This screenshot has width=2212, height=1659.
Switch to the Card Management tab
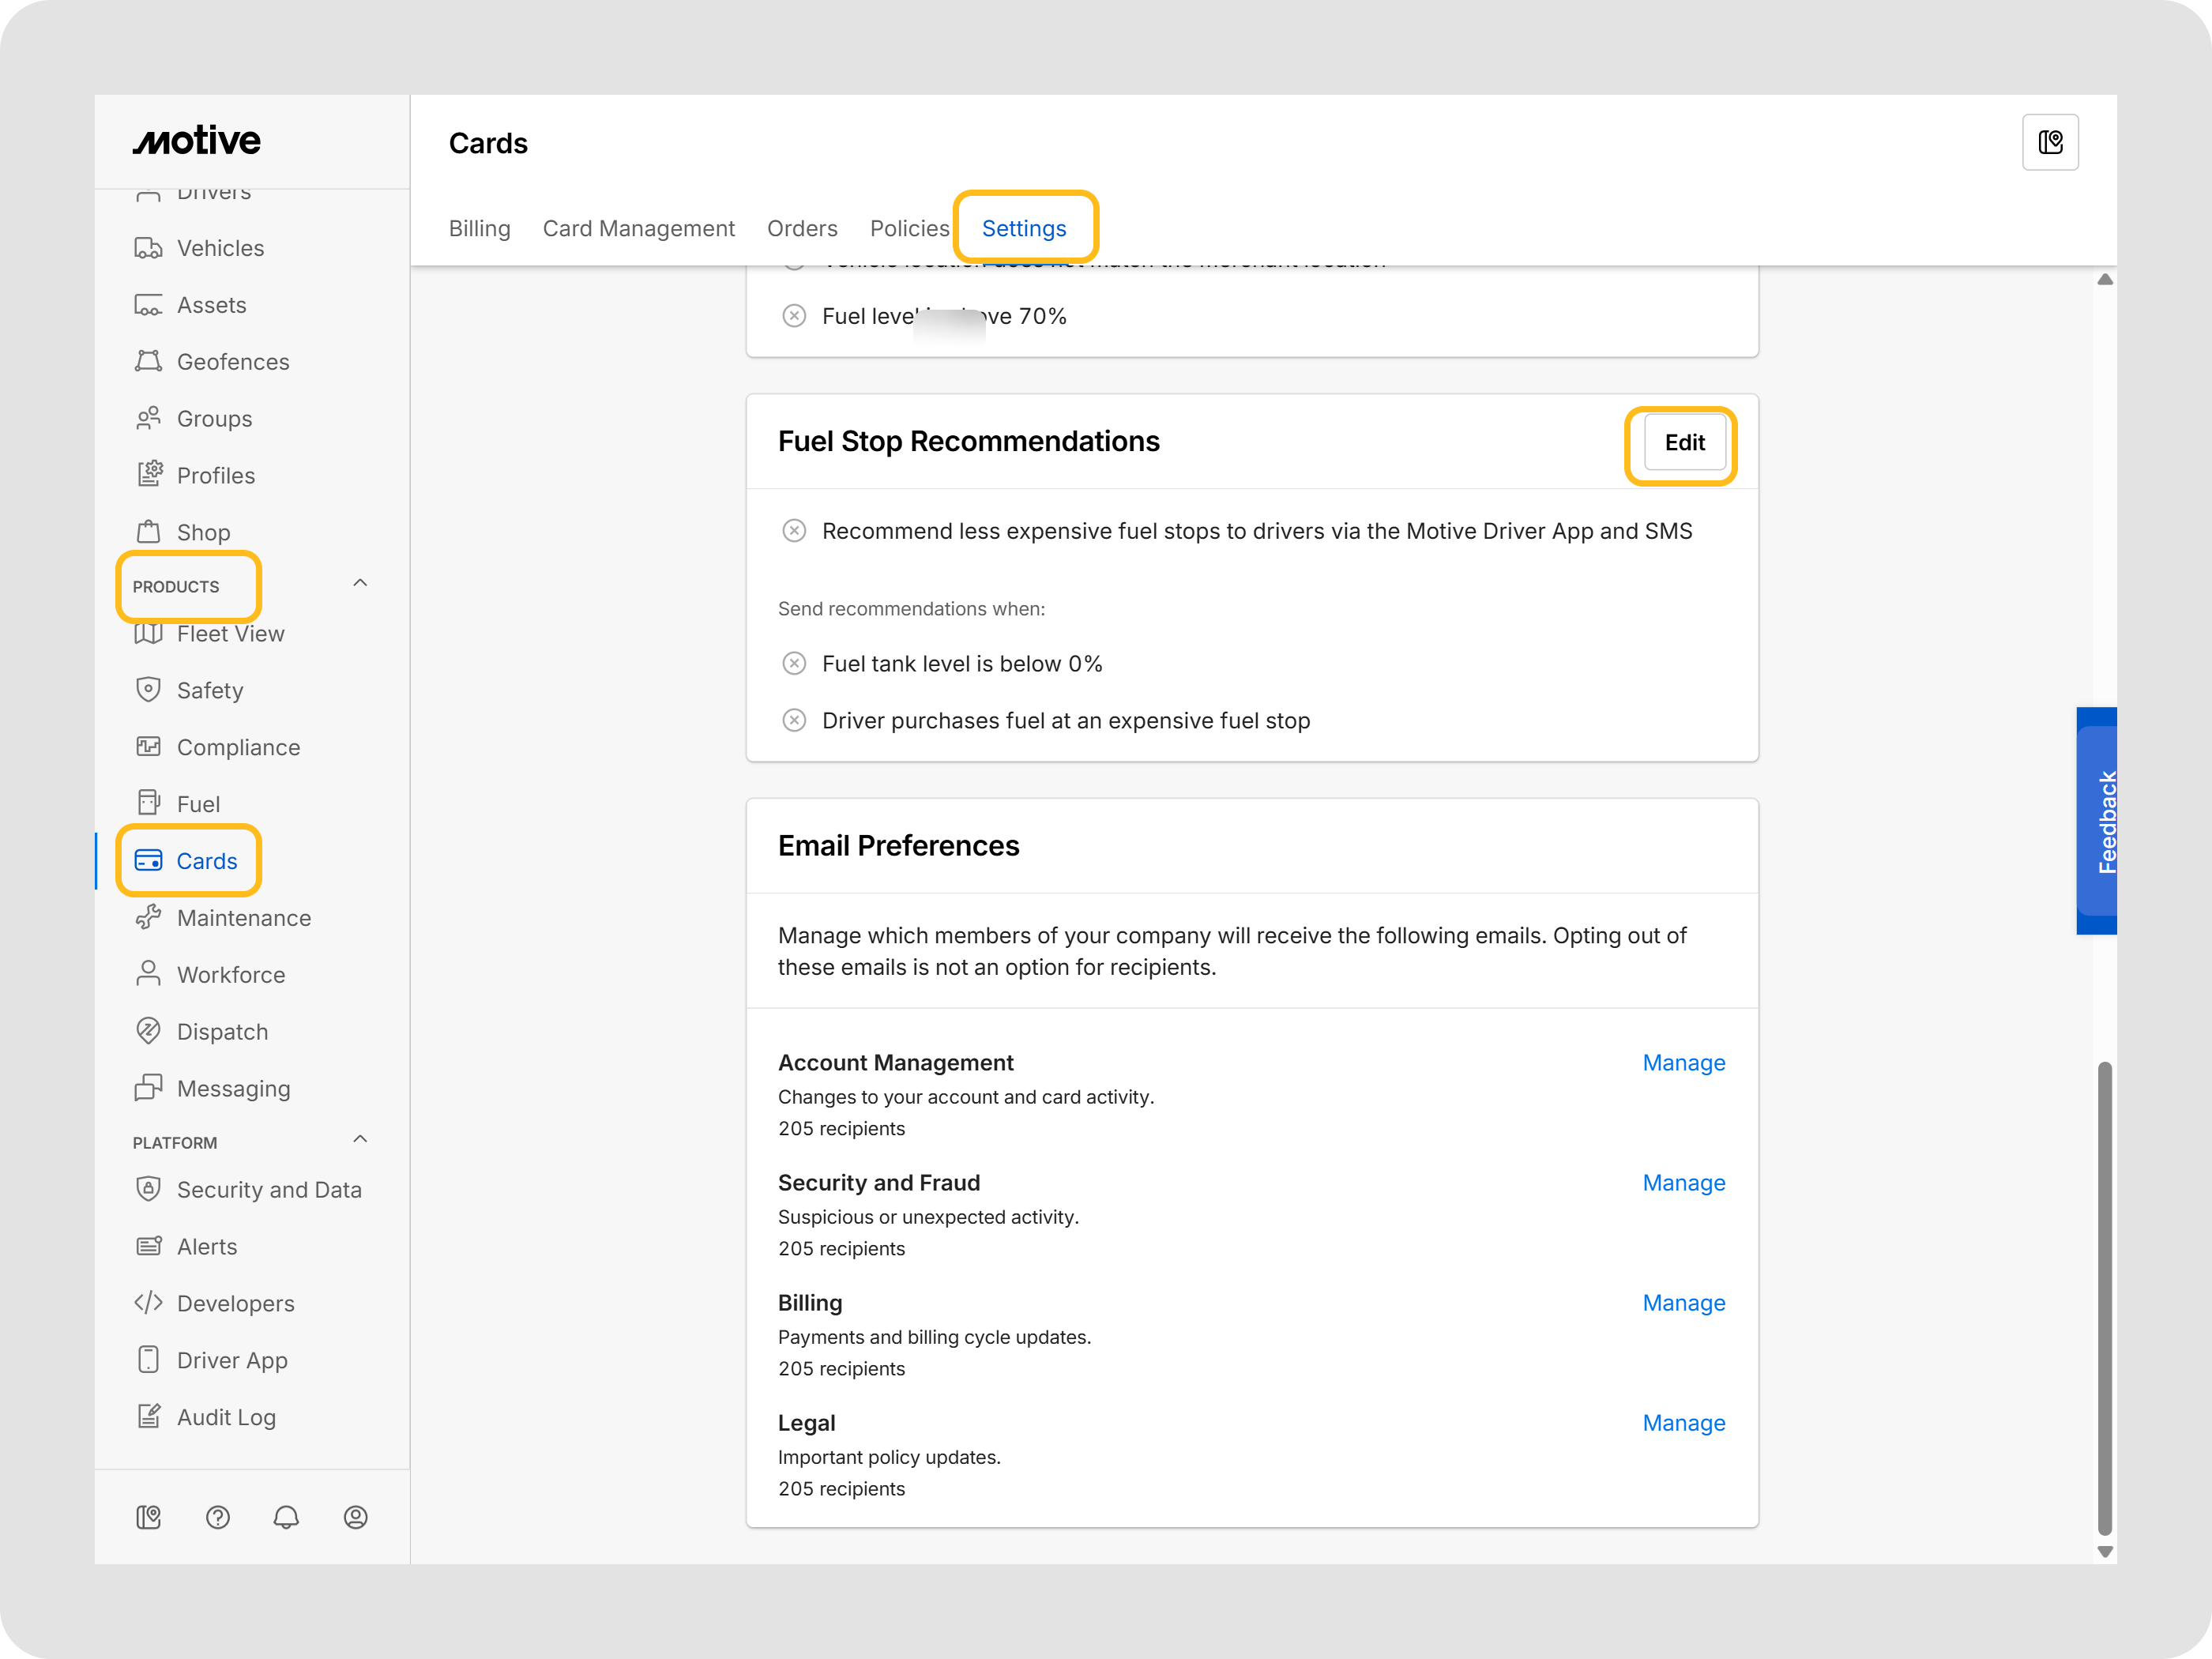point(638,228)
